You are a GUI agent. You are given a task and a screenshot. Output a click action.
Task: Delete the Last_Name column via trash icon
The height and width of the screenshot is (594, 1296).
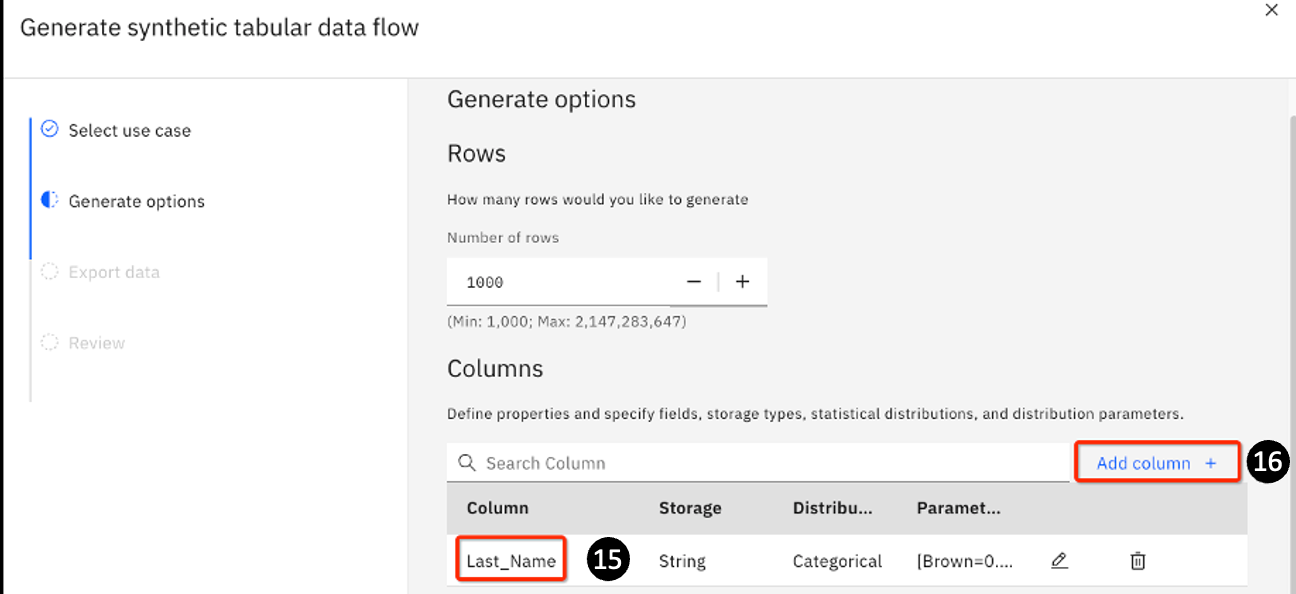pyautogui.click(x=1137, y=561)
